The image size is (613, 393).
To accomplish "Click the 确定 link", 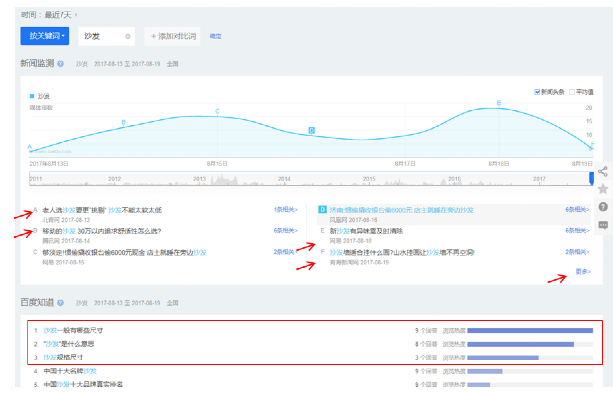I will [x=215, y=36].
